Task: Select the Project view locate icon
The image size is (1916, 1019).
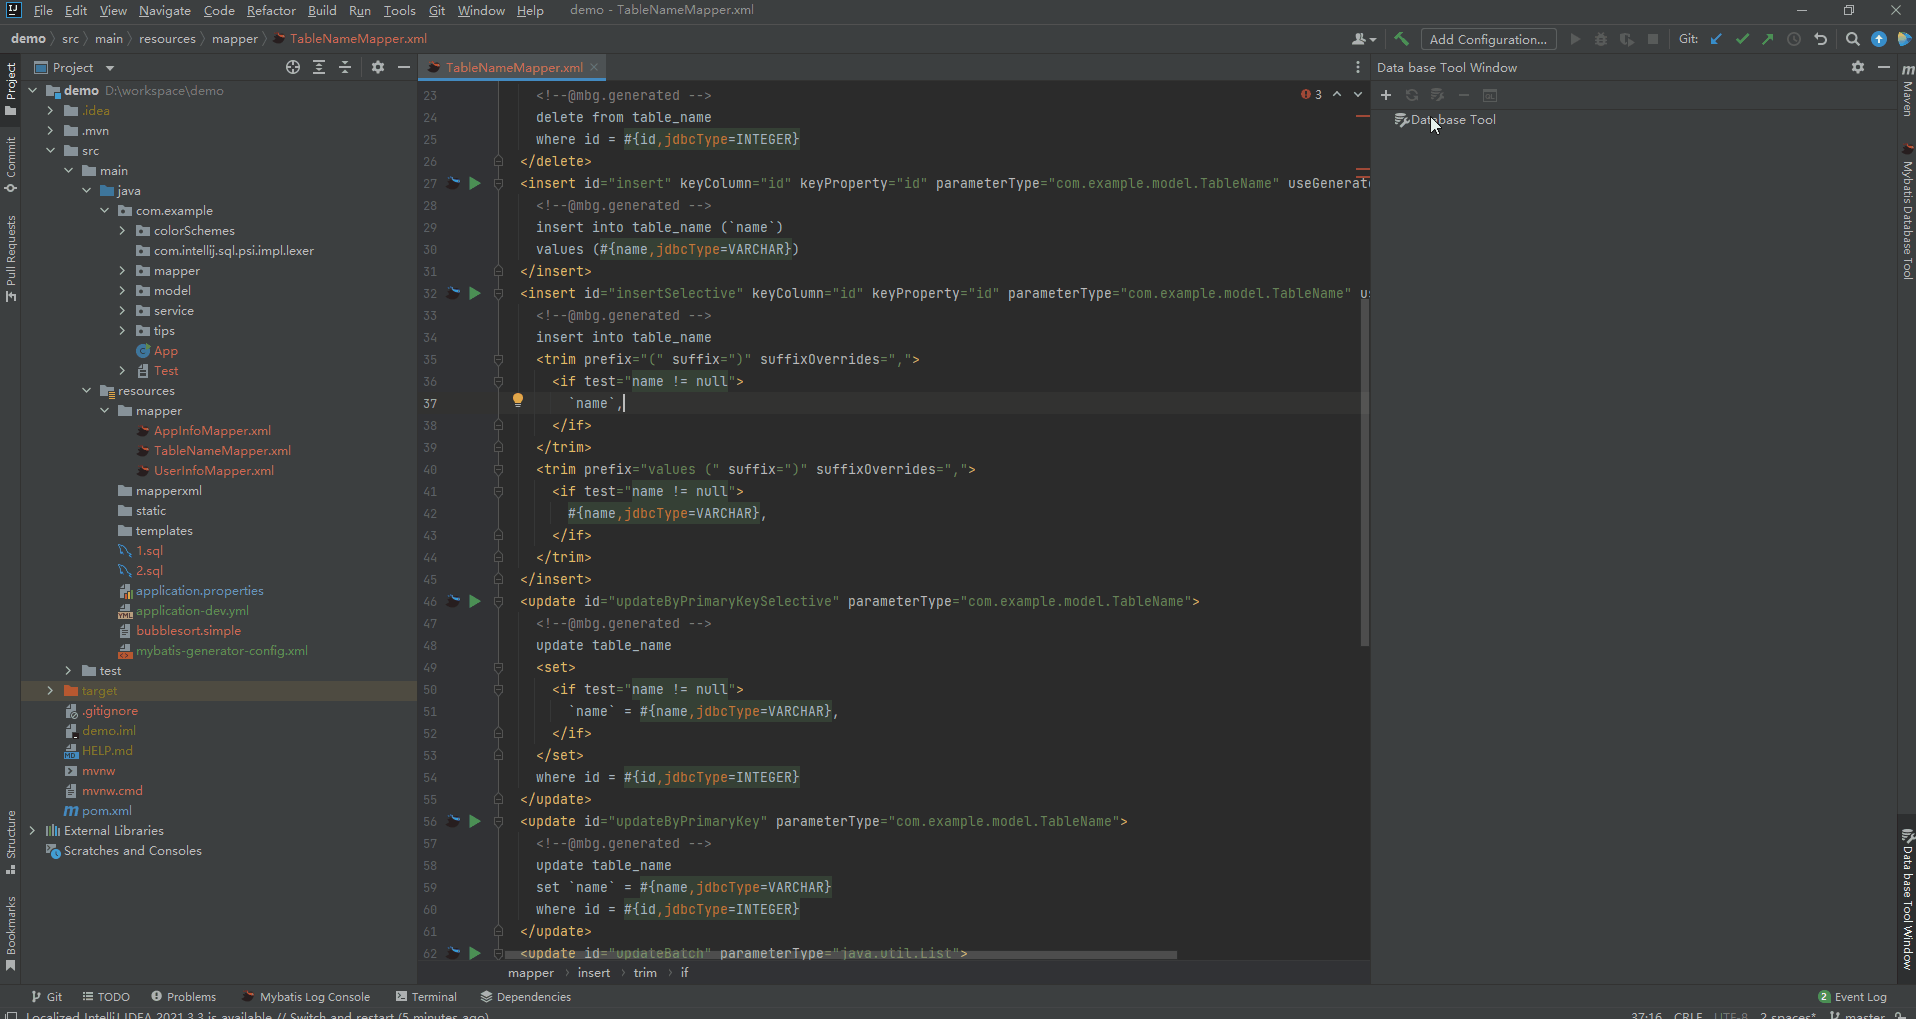Action: (x=292, y=67)
